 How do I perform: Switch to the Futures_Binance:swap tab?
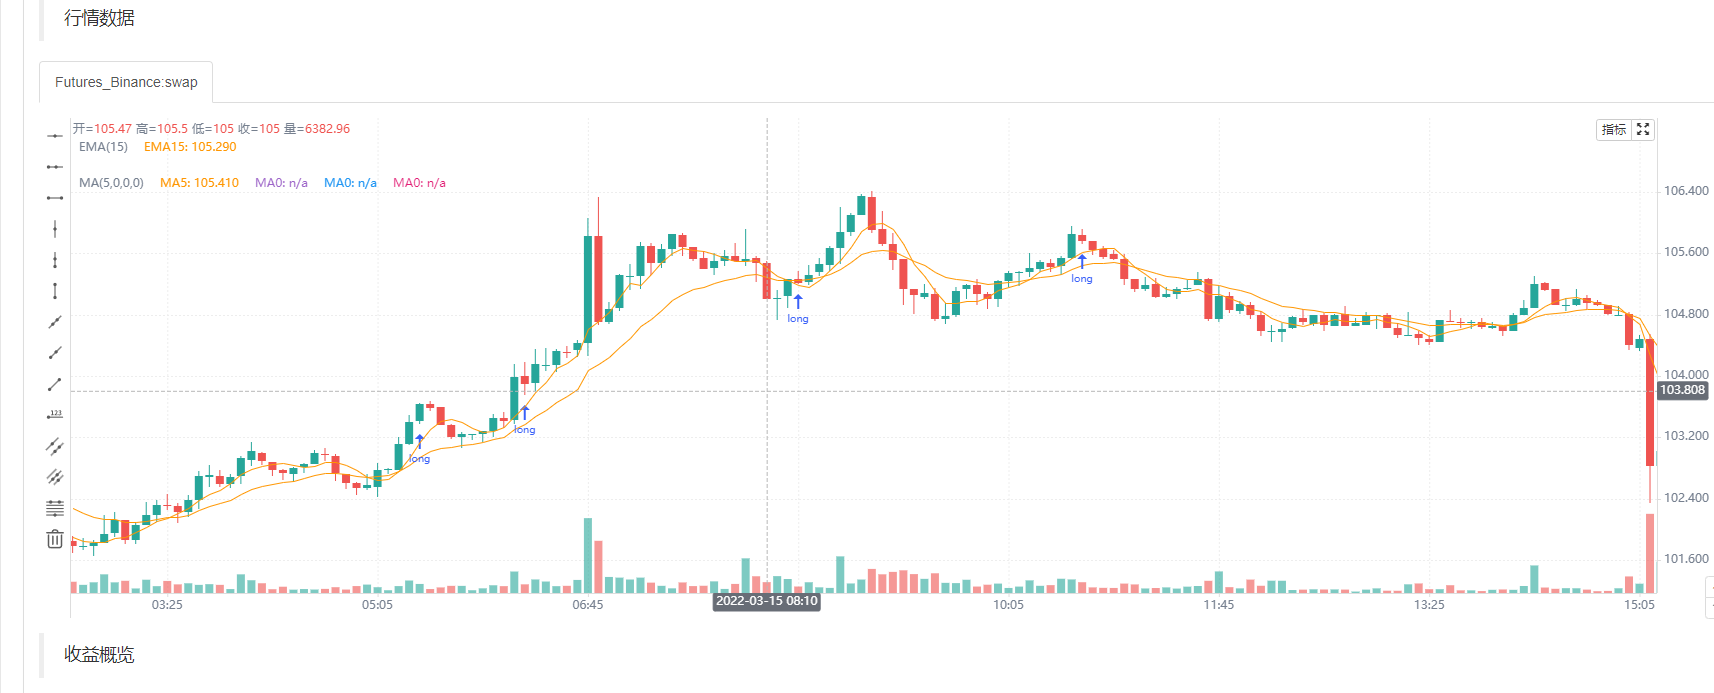(126, 82)
